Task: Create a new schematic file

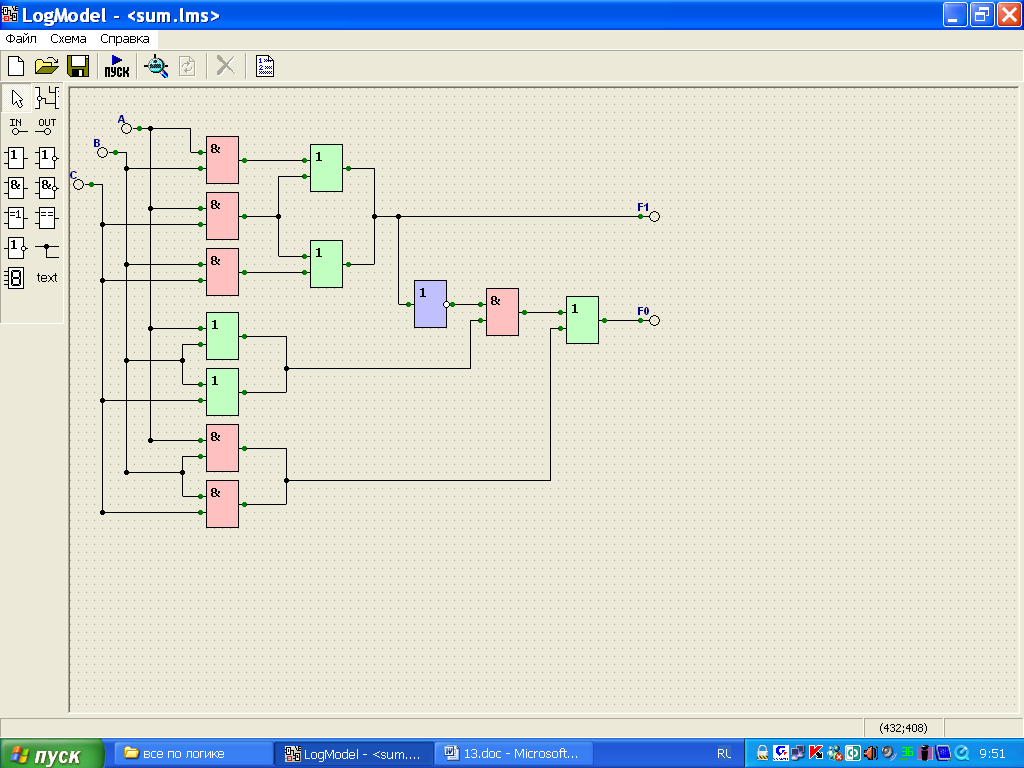Action: tap(16, 66)
